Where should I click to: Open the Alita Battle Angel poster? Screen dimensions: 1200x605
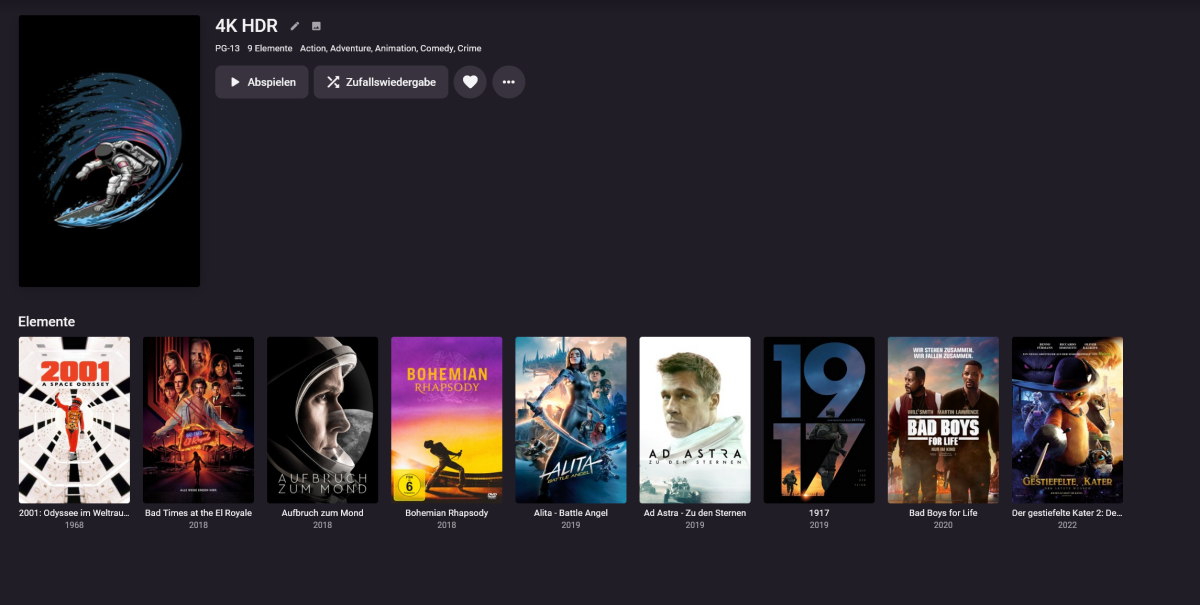pos(571,420)
